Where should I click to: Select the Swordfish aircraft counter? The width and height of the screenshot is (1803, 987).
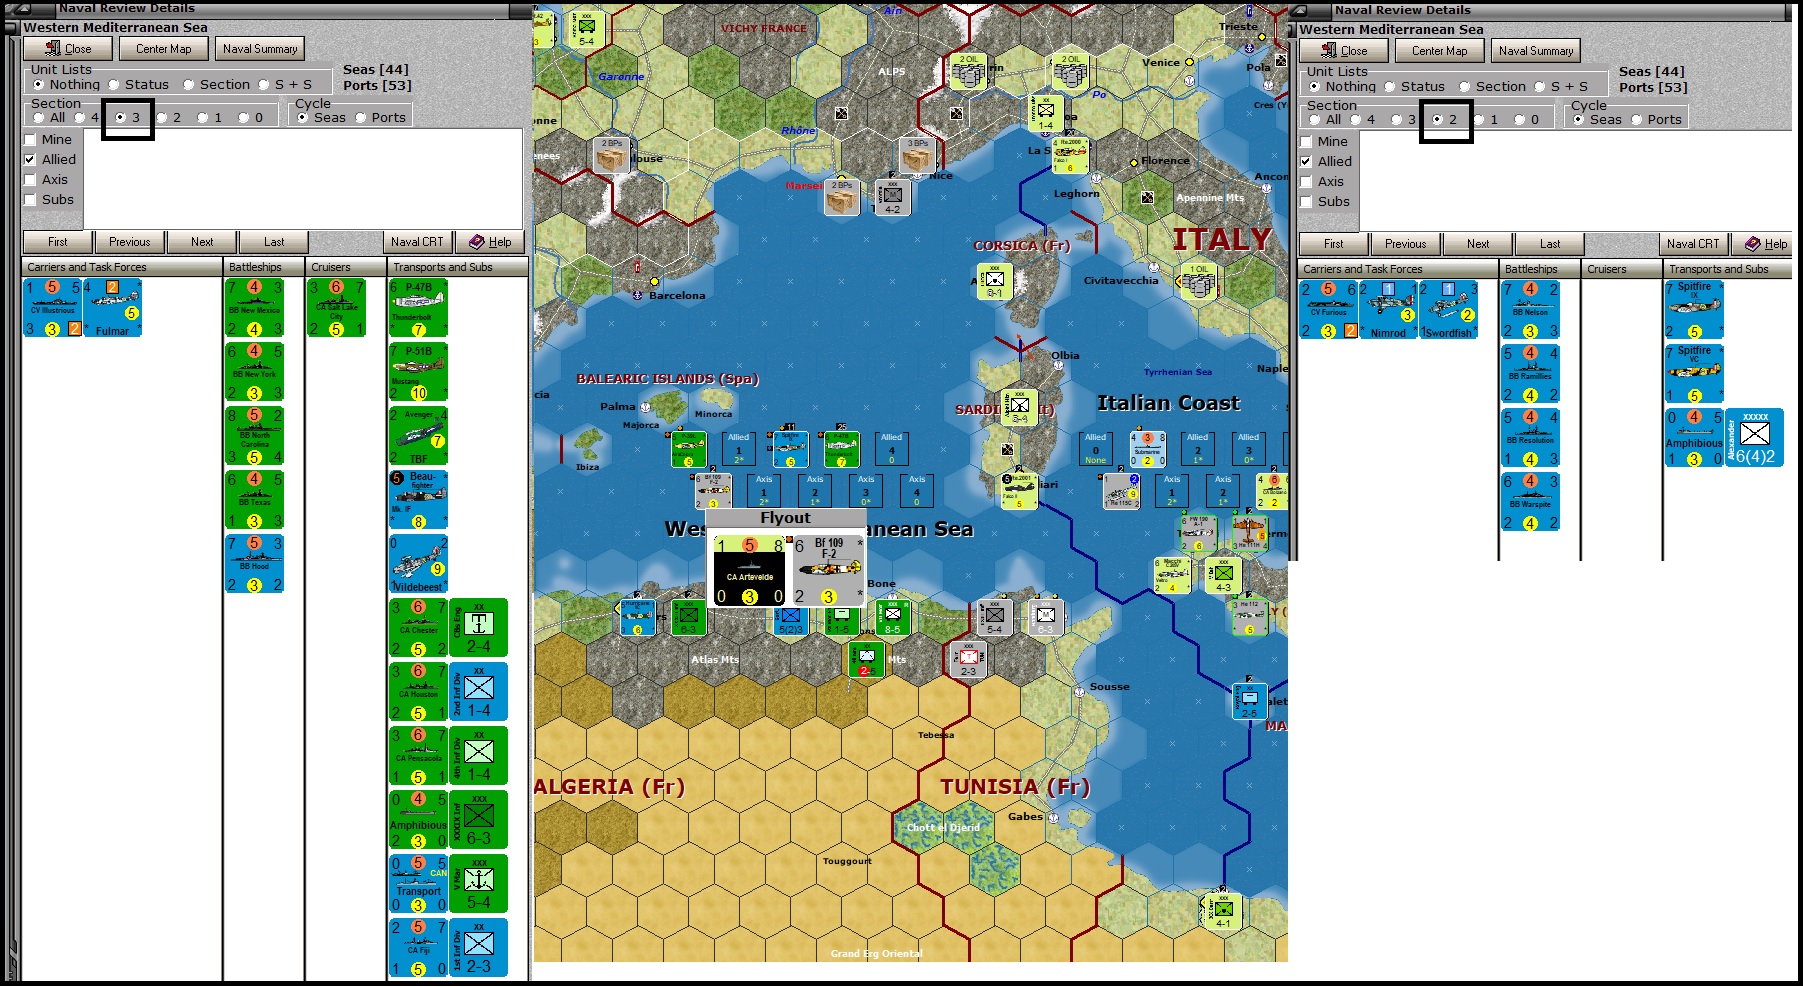[1448, 310]
